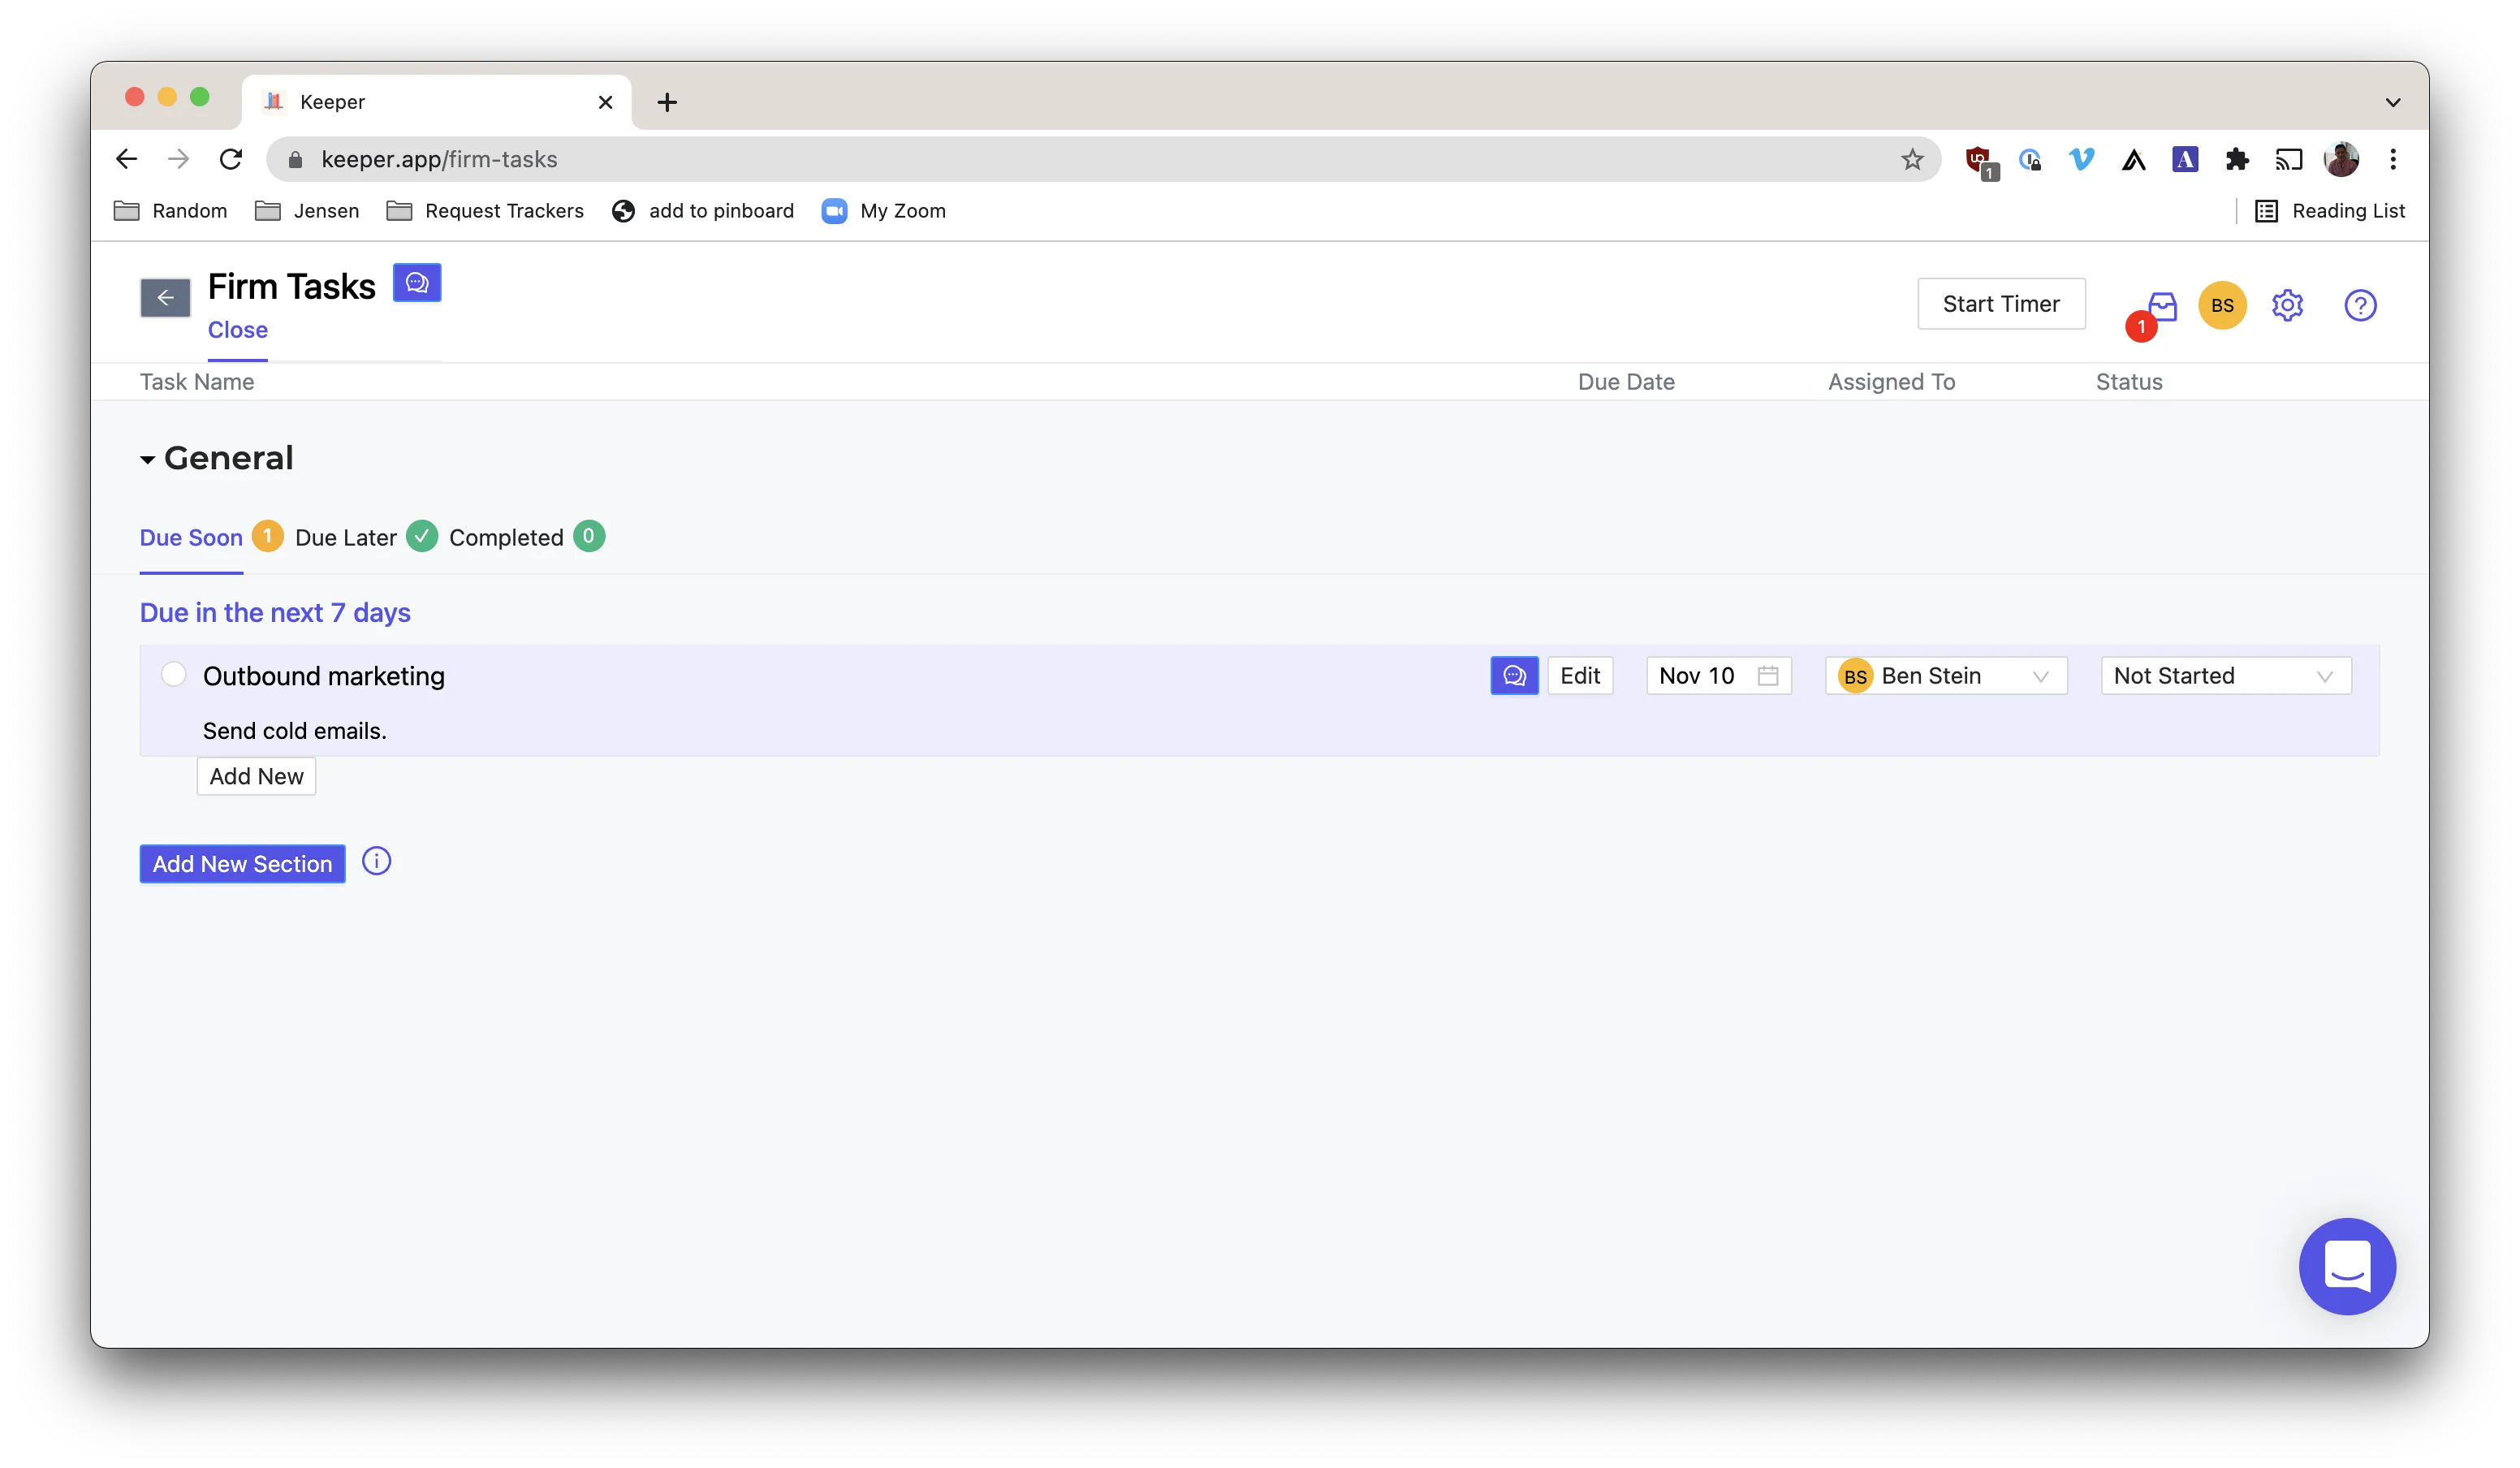
Task: Open the Not Started status dropdown
Action: coord(2226,676)
